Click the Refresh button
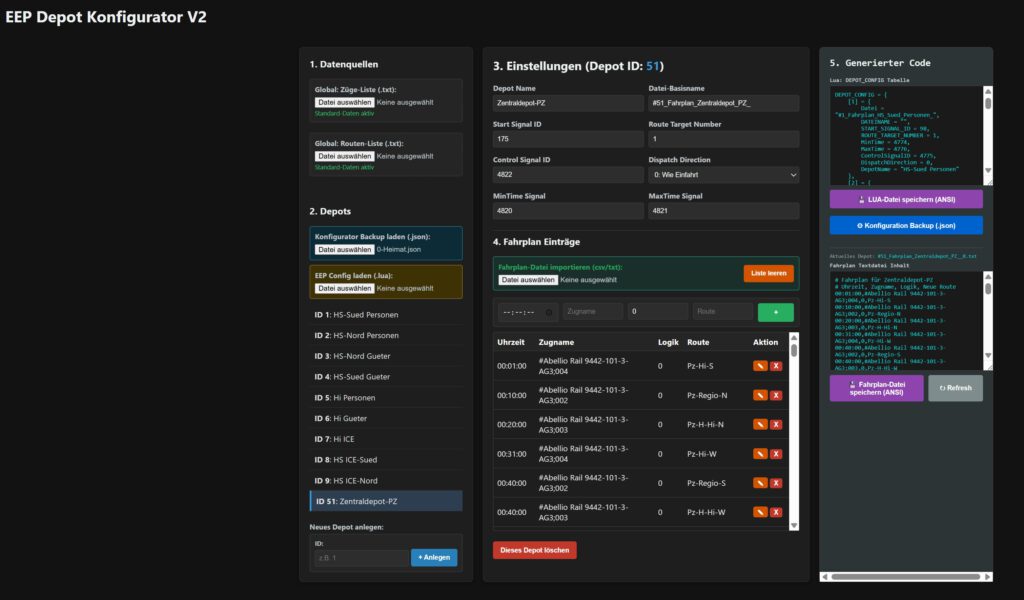Viewport: 1024px width, 600px height. click(x=955, y=389)
